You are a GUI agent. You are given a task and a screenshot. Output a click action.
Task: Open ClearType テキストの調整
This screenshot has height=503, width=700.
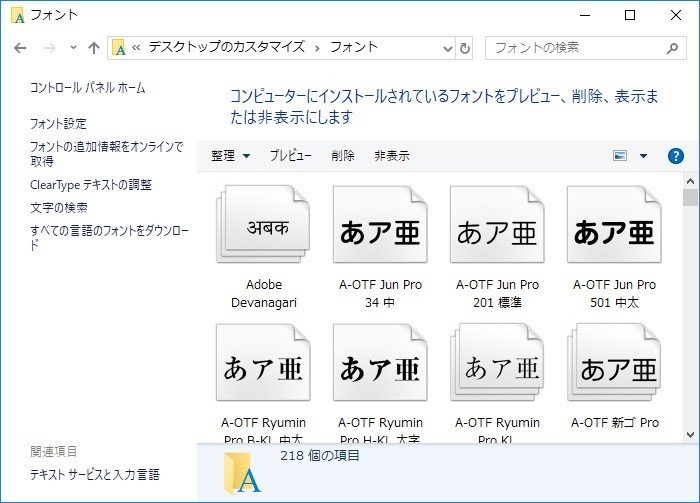[x=91, y=185]
